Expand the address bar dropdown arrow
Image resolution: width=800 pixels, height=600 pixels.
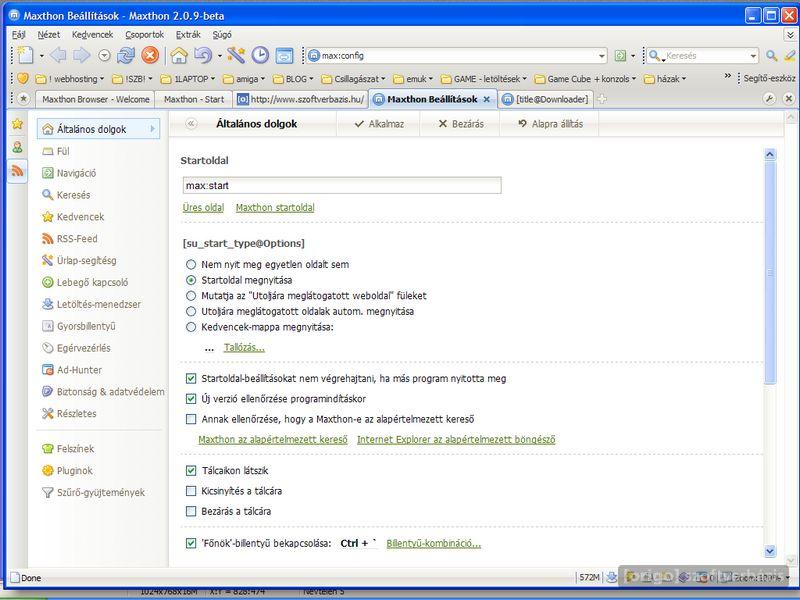[x=602, y=56]
